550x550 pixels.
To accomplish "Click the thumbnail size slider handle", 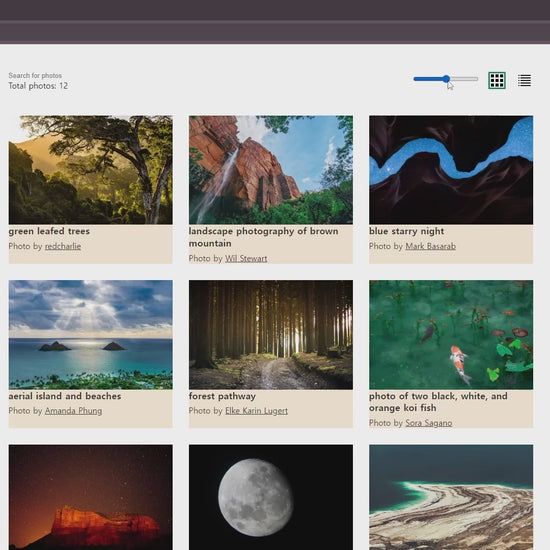I will (x=446, y=79).
